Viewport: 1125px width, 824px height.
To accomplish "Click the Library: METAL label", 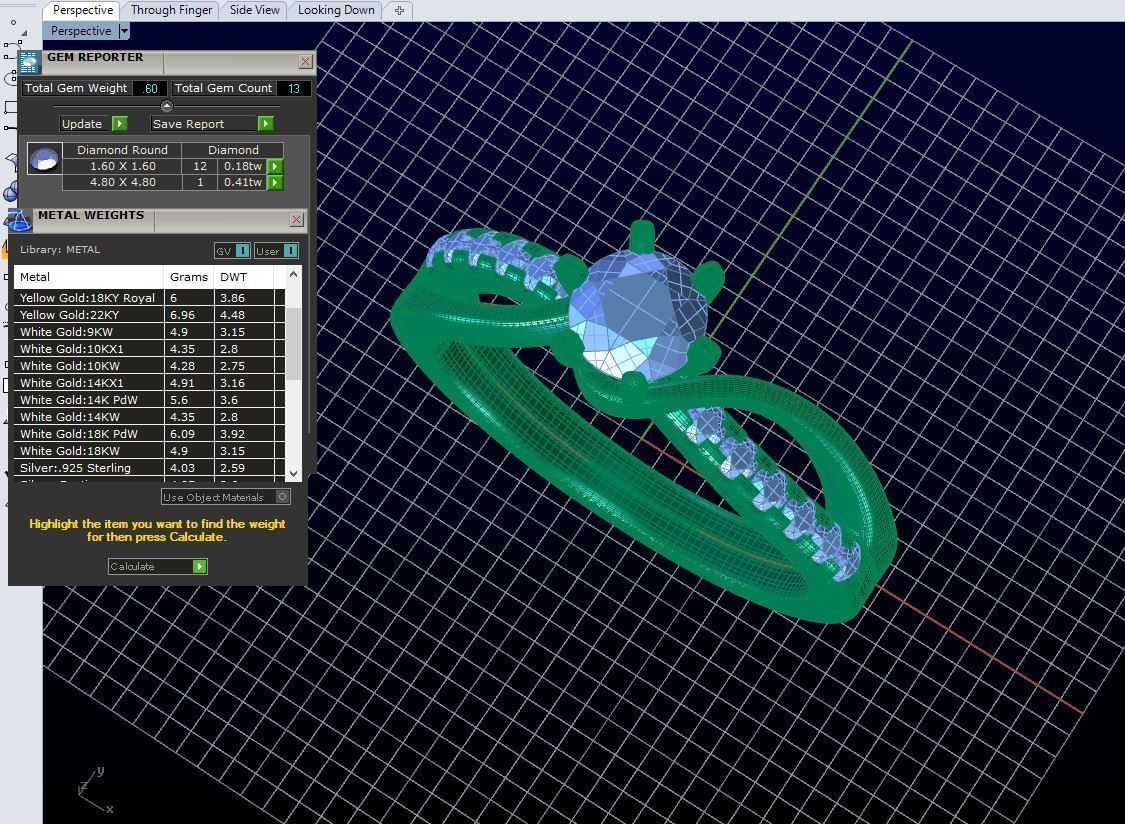I will pyautogui.click(x=60, y=250).
